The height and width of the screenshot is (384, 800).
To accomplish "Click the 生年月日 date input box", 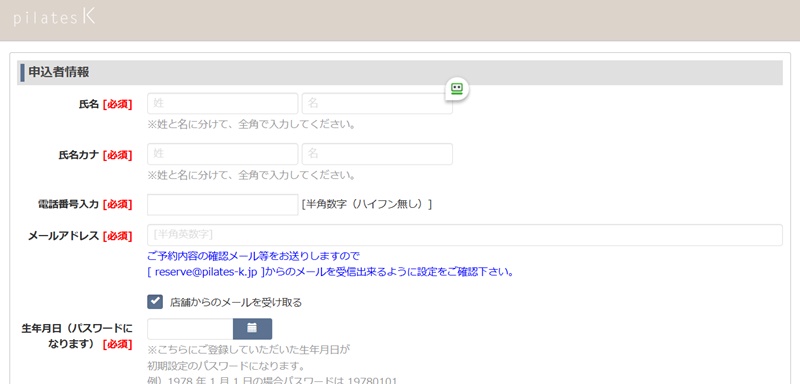I will click(190, 329).
